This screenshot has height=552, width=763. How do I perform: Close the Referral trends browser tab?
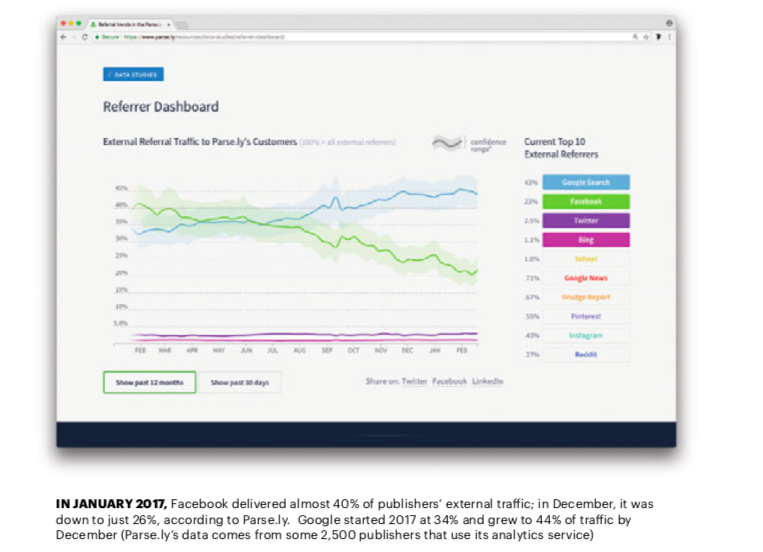(x=168, y=24)
